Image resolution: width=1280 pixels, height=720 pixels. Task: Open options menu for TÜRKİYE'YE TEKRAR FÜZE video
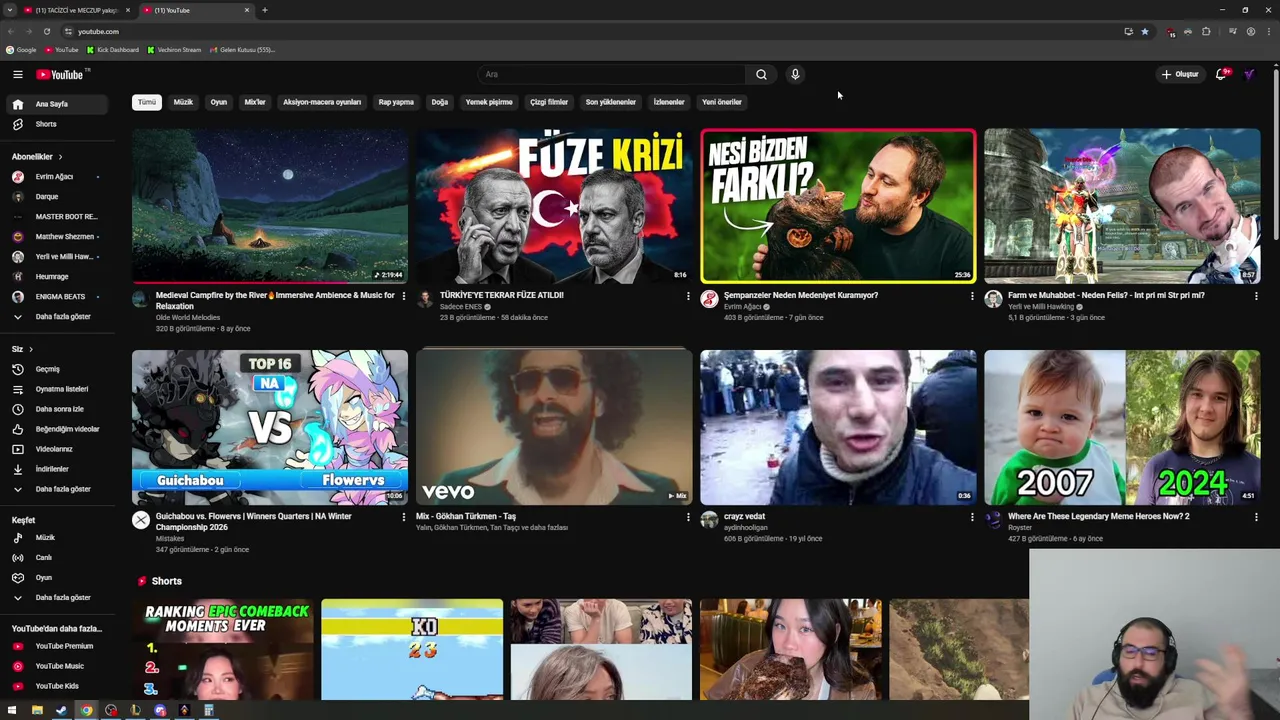click(x=687, y=296)
